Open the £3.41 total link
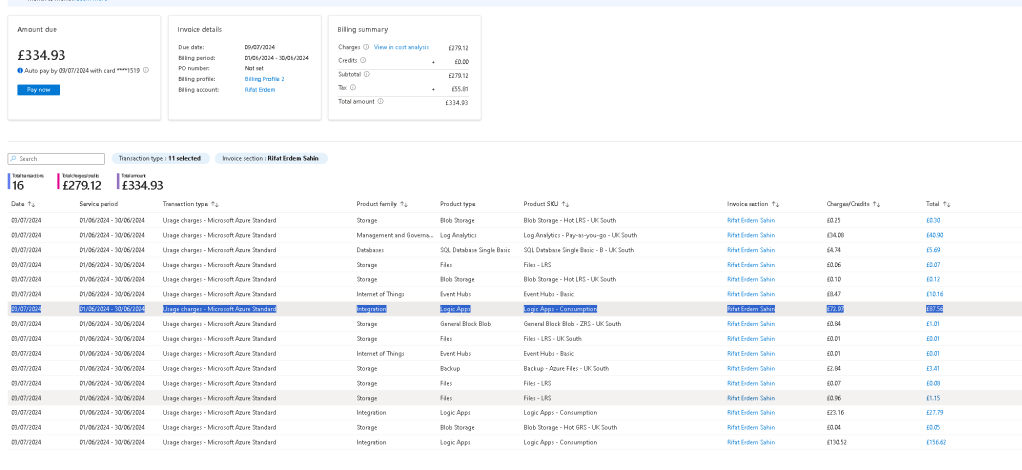Screen dimensions: 1022x470 coord(933,368)
